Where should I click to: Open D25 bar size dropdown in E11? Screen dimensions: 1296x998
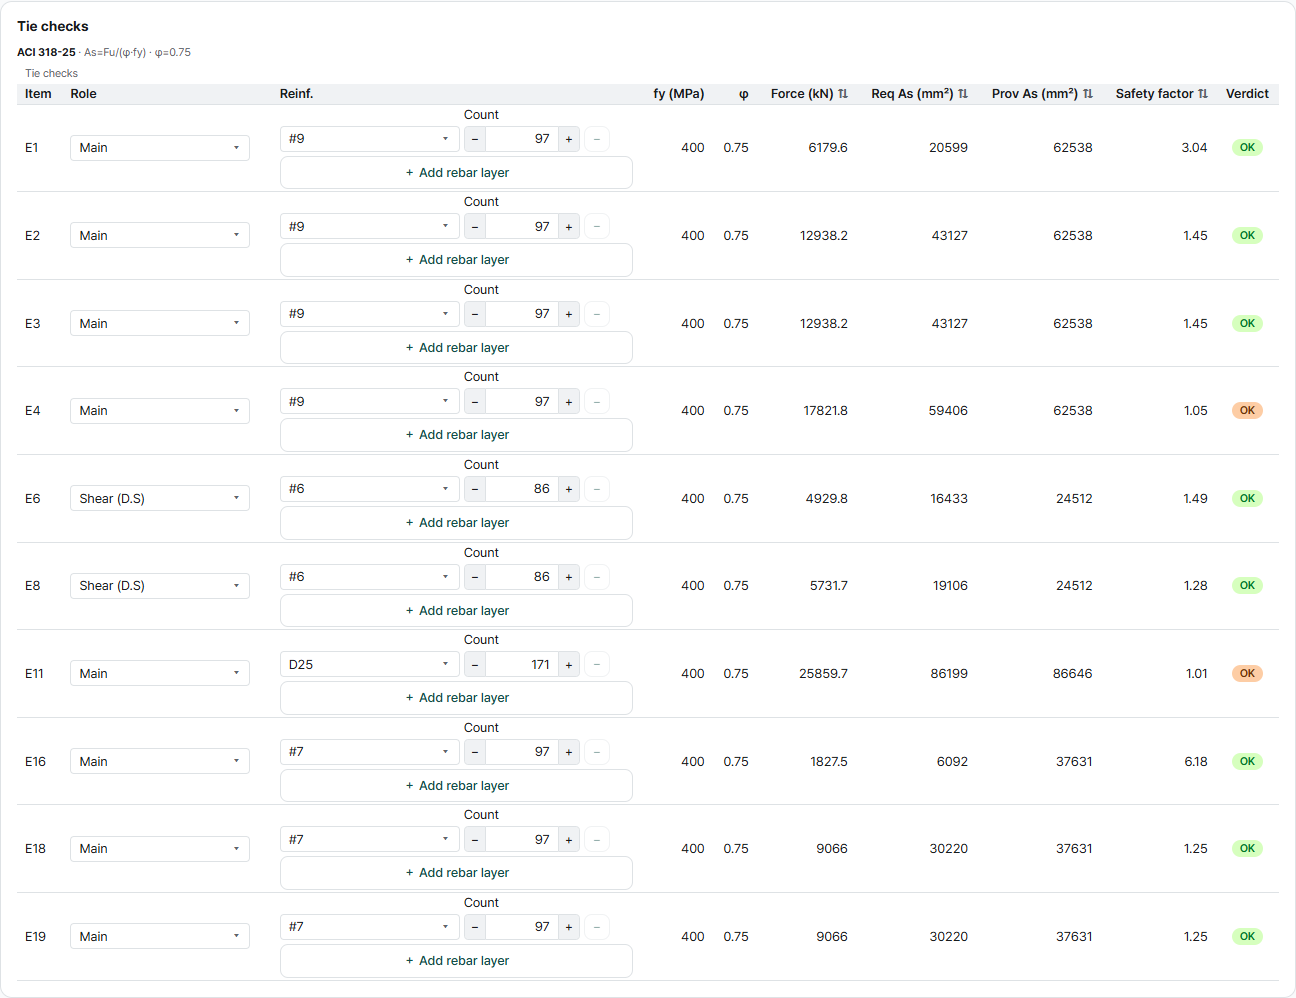pos(370,665)
